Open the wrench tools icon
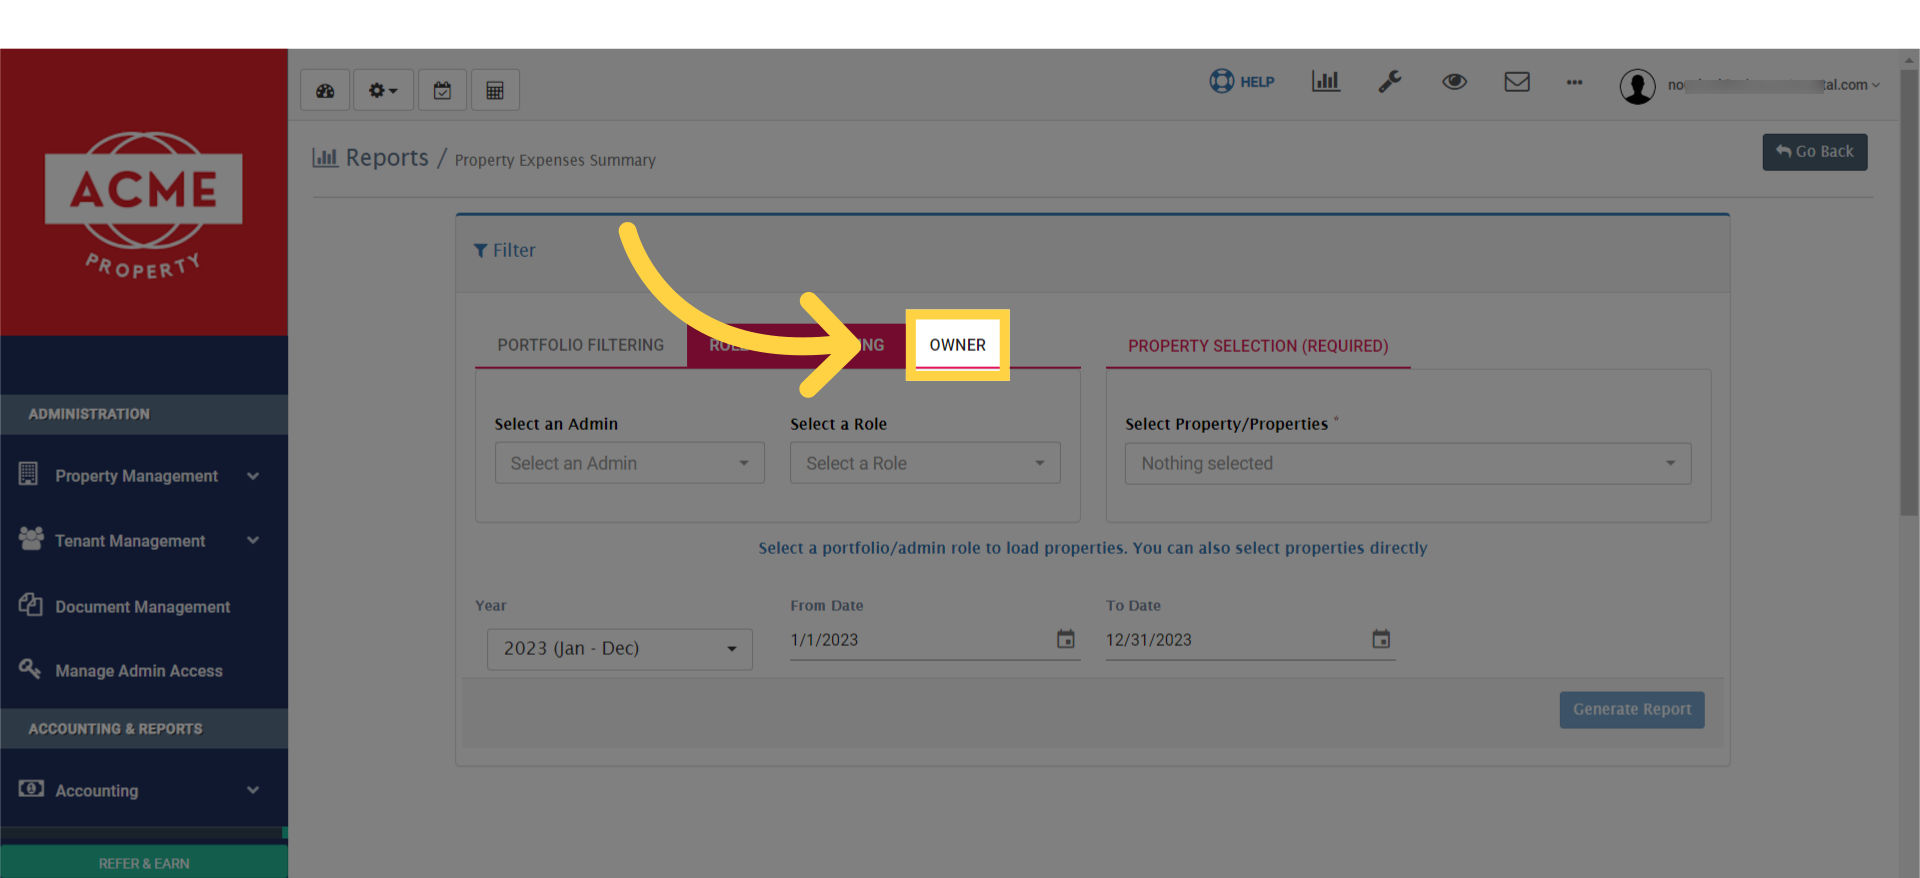This screenshot has width=1920, height=878. (x=1389, y=82)
